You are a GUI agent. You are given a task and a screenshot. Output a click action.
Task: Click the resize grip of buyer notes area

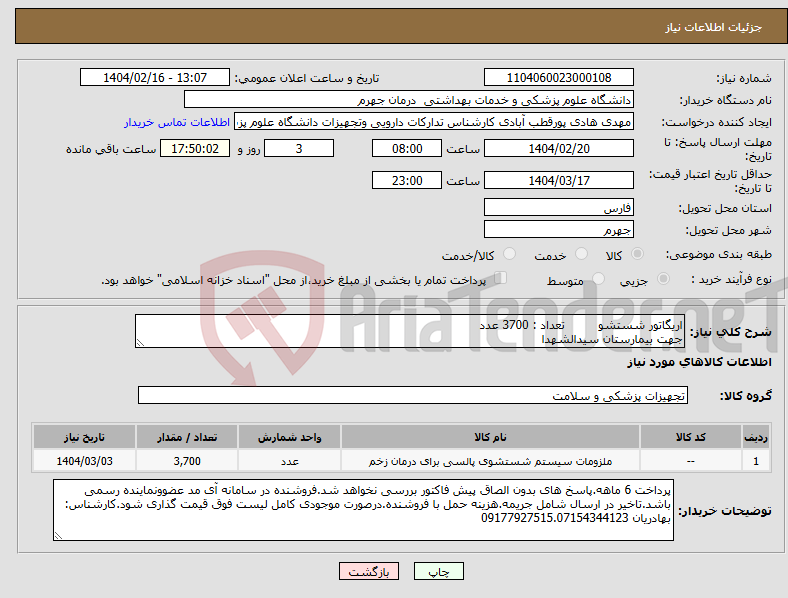click(x=58, y=536)
